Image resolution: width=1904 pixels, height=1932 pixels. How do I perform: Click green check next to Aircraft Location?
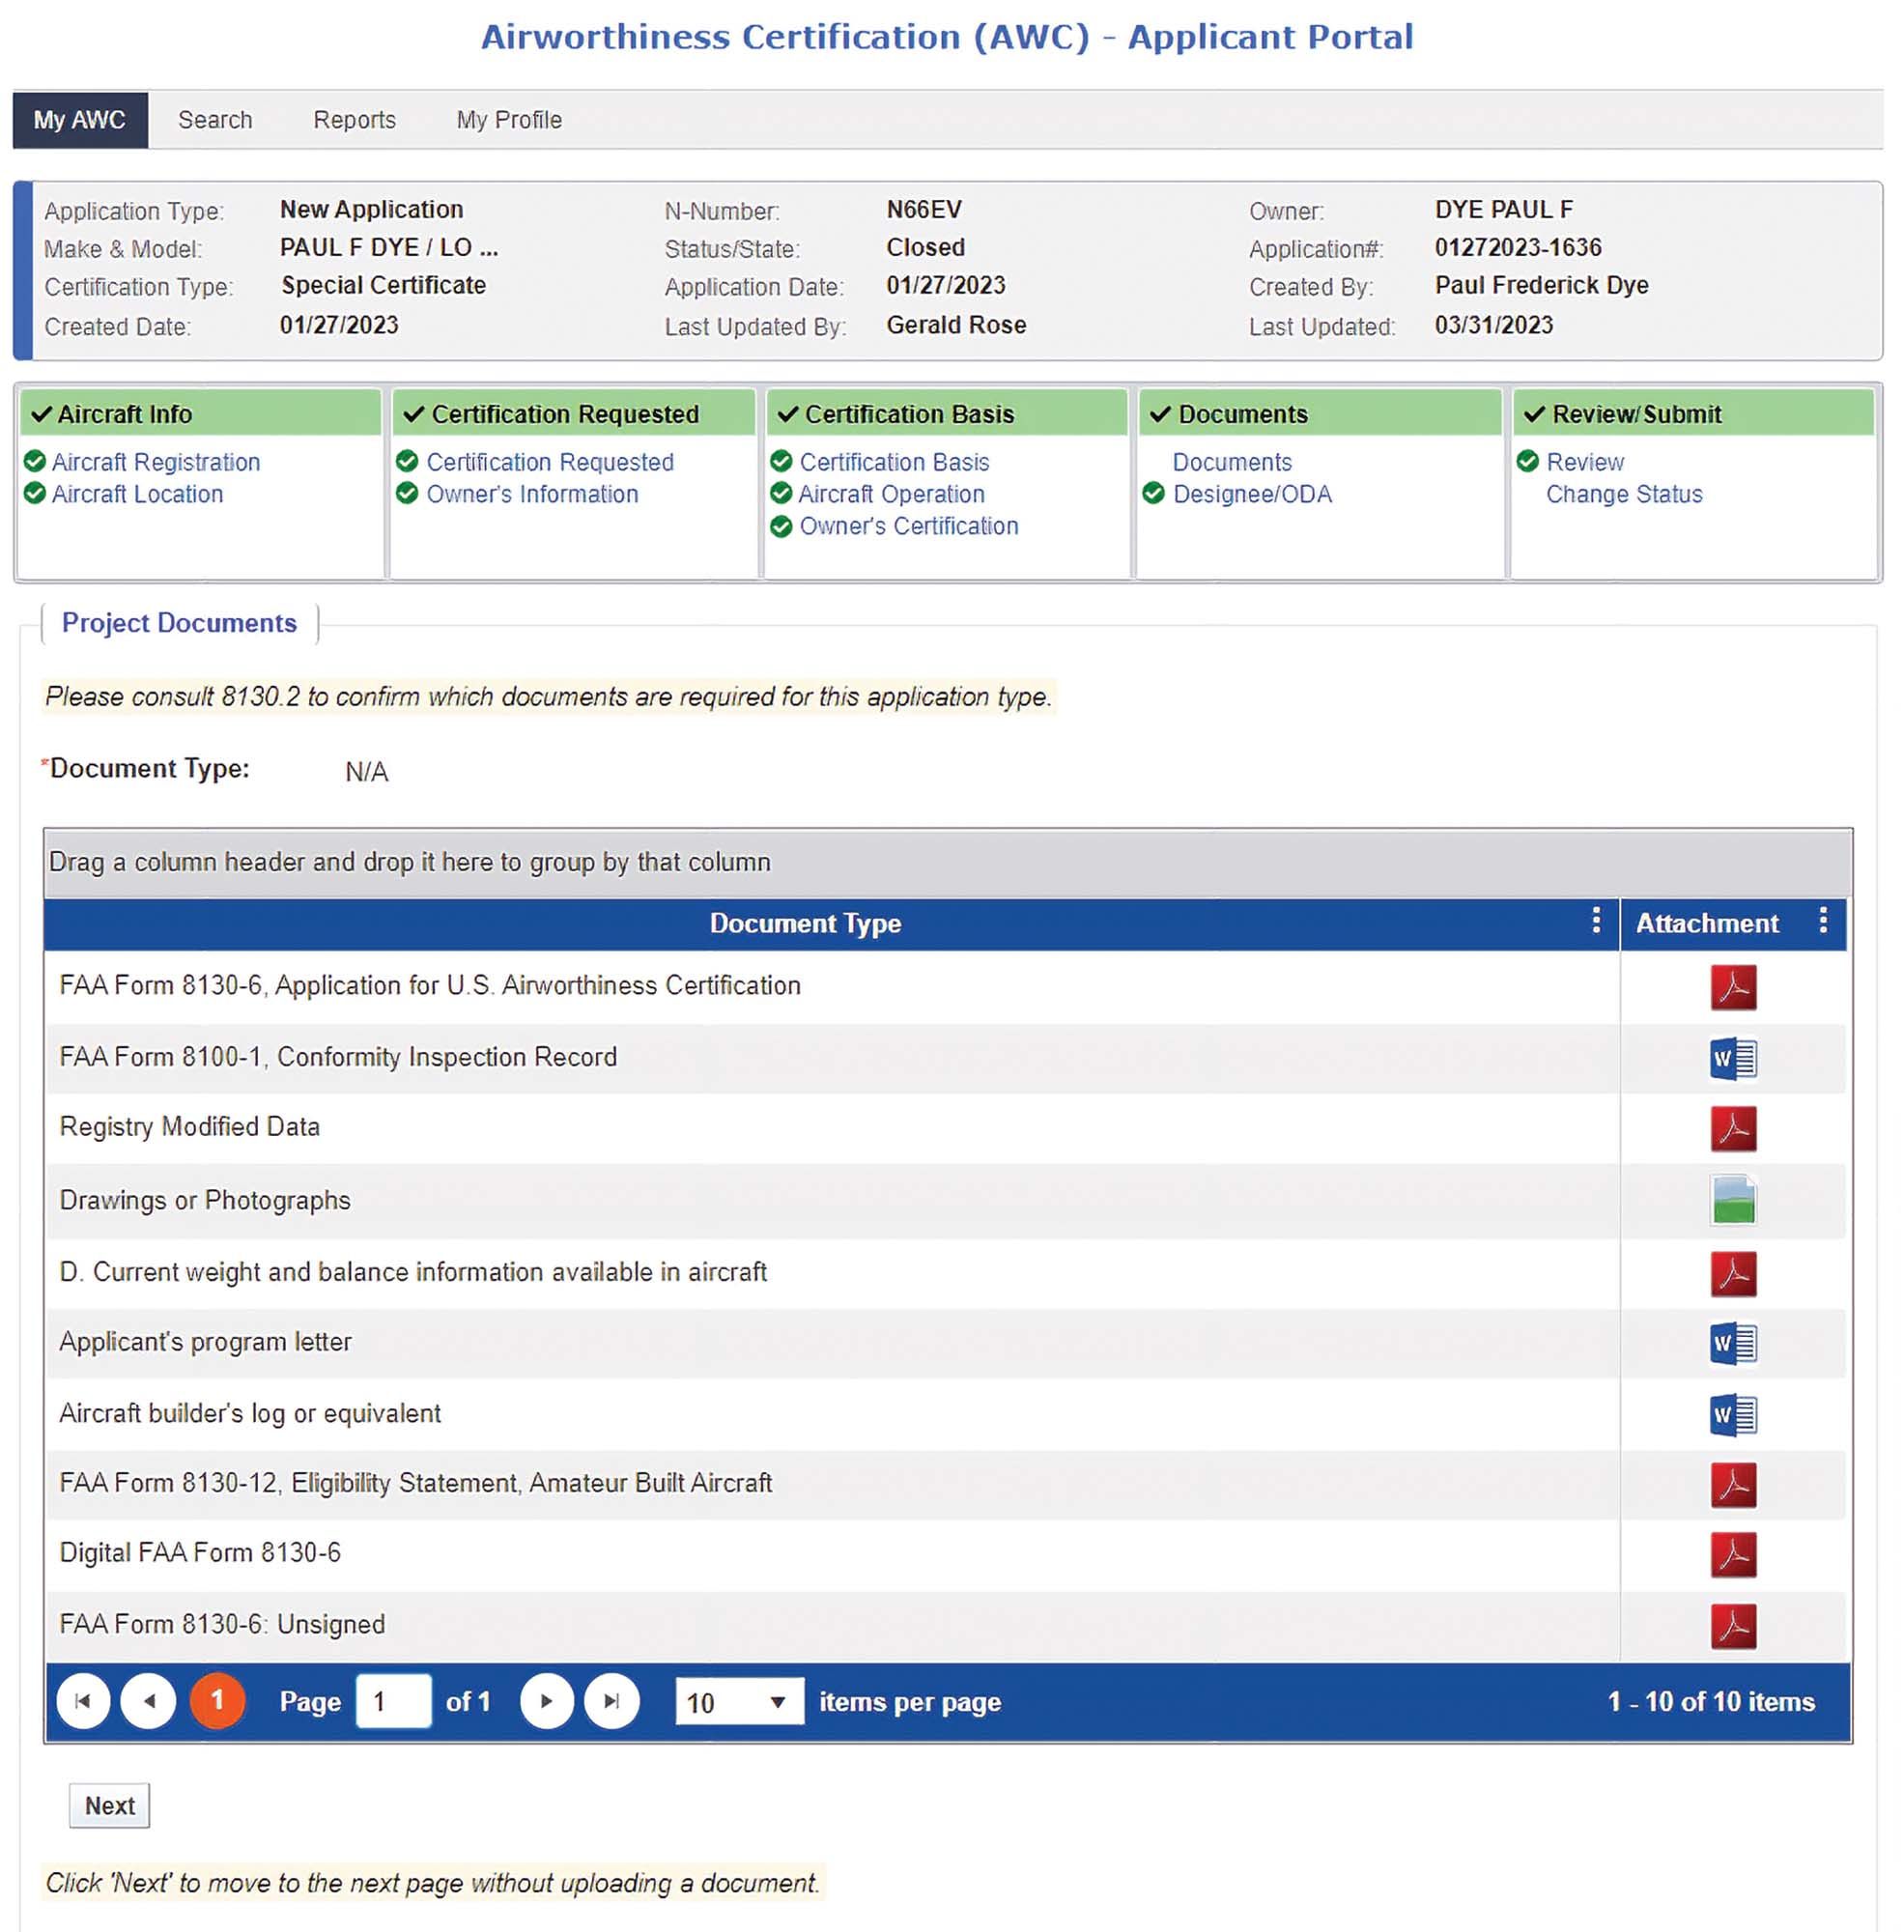coord(35,493)
